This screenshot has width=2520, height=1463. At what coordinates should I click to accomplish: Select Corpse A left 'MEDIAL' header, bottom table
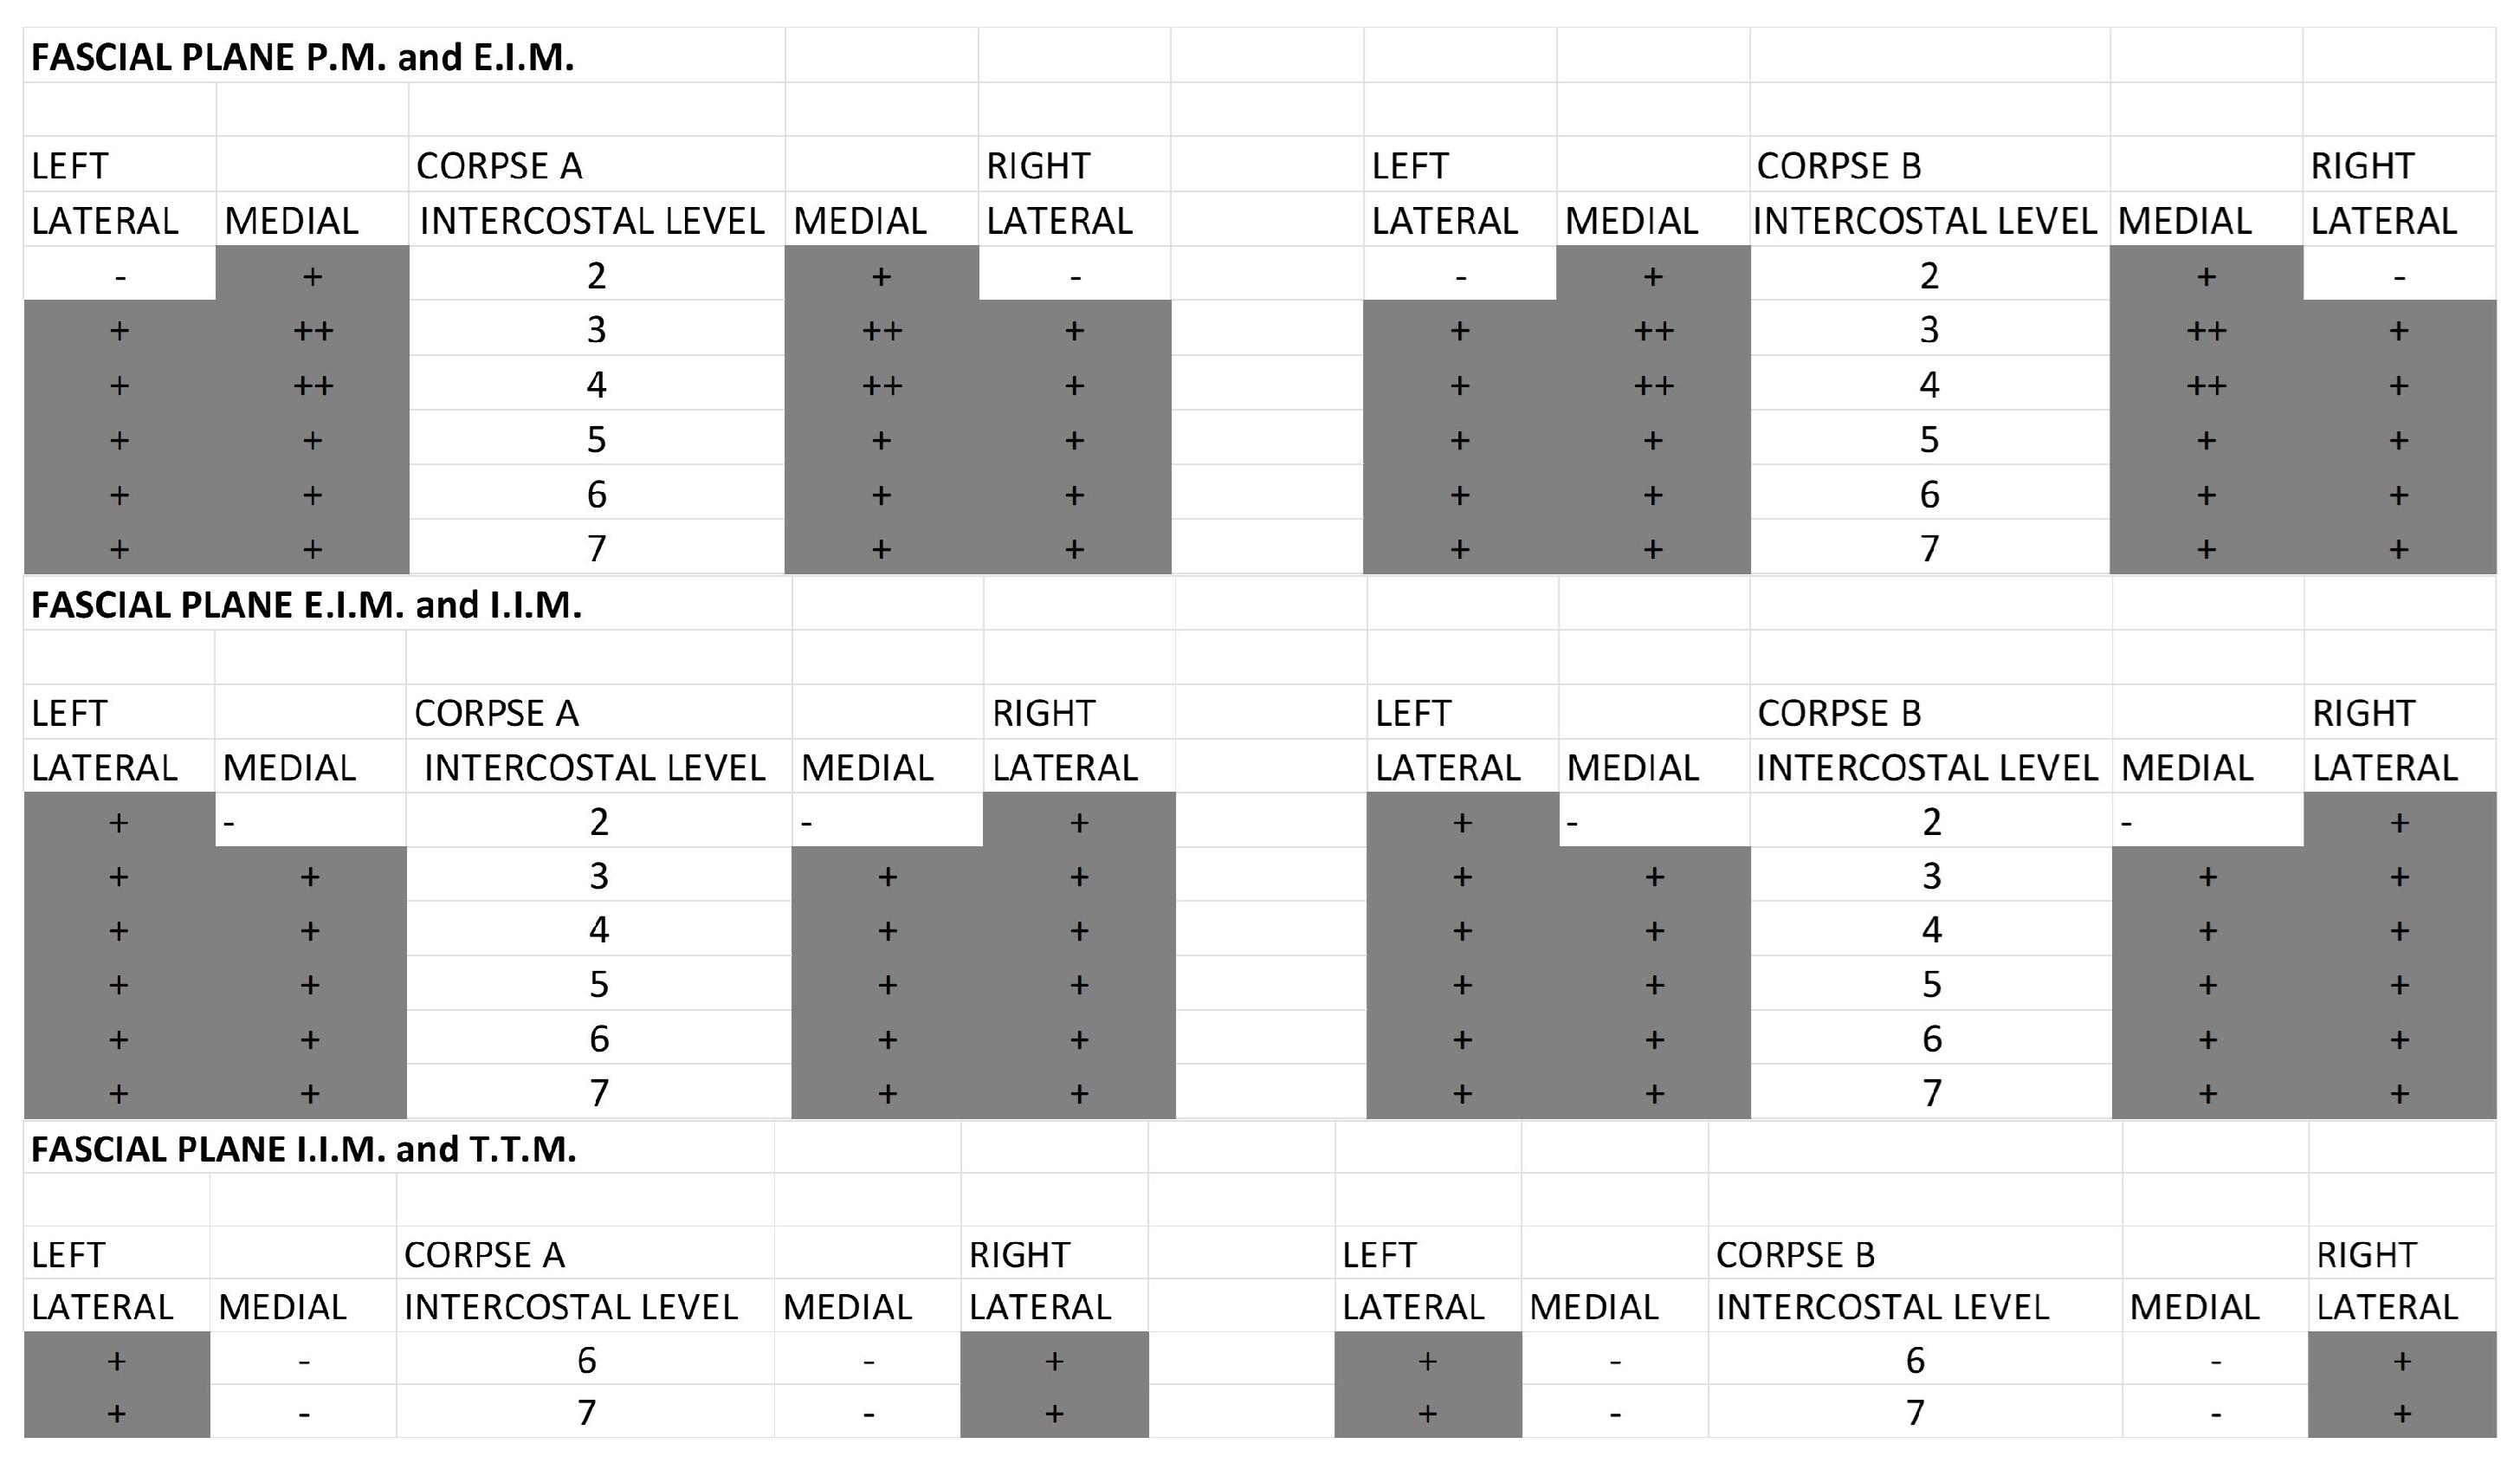pyautogui.click(x=282, y=1307)
